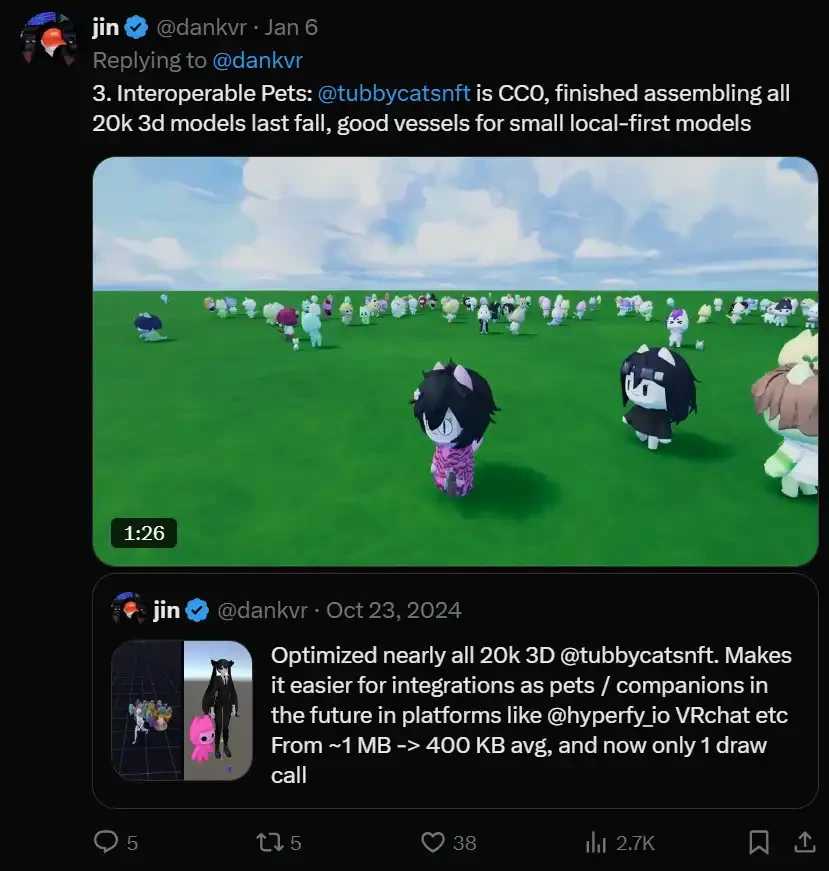829x871 pixels.
Task: Click verified badge in quoted post
Action: click(198, 609)
